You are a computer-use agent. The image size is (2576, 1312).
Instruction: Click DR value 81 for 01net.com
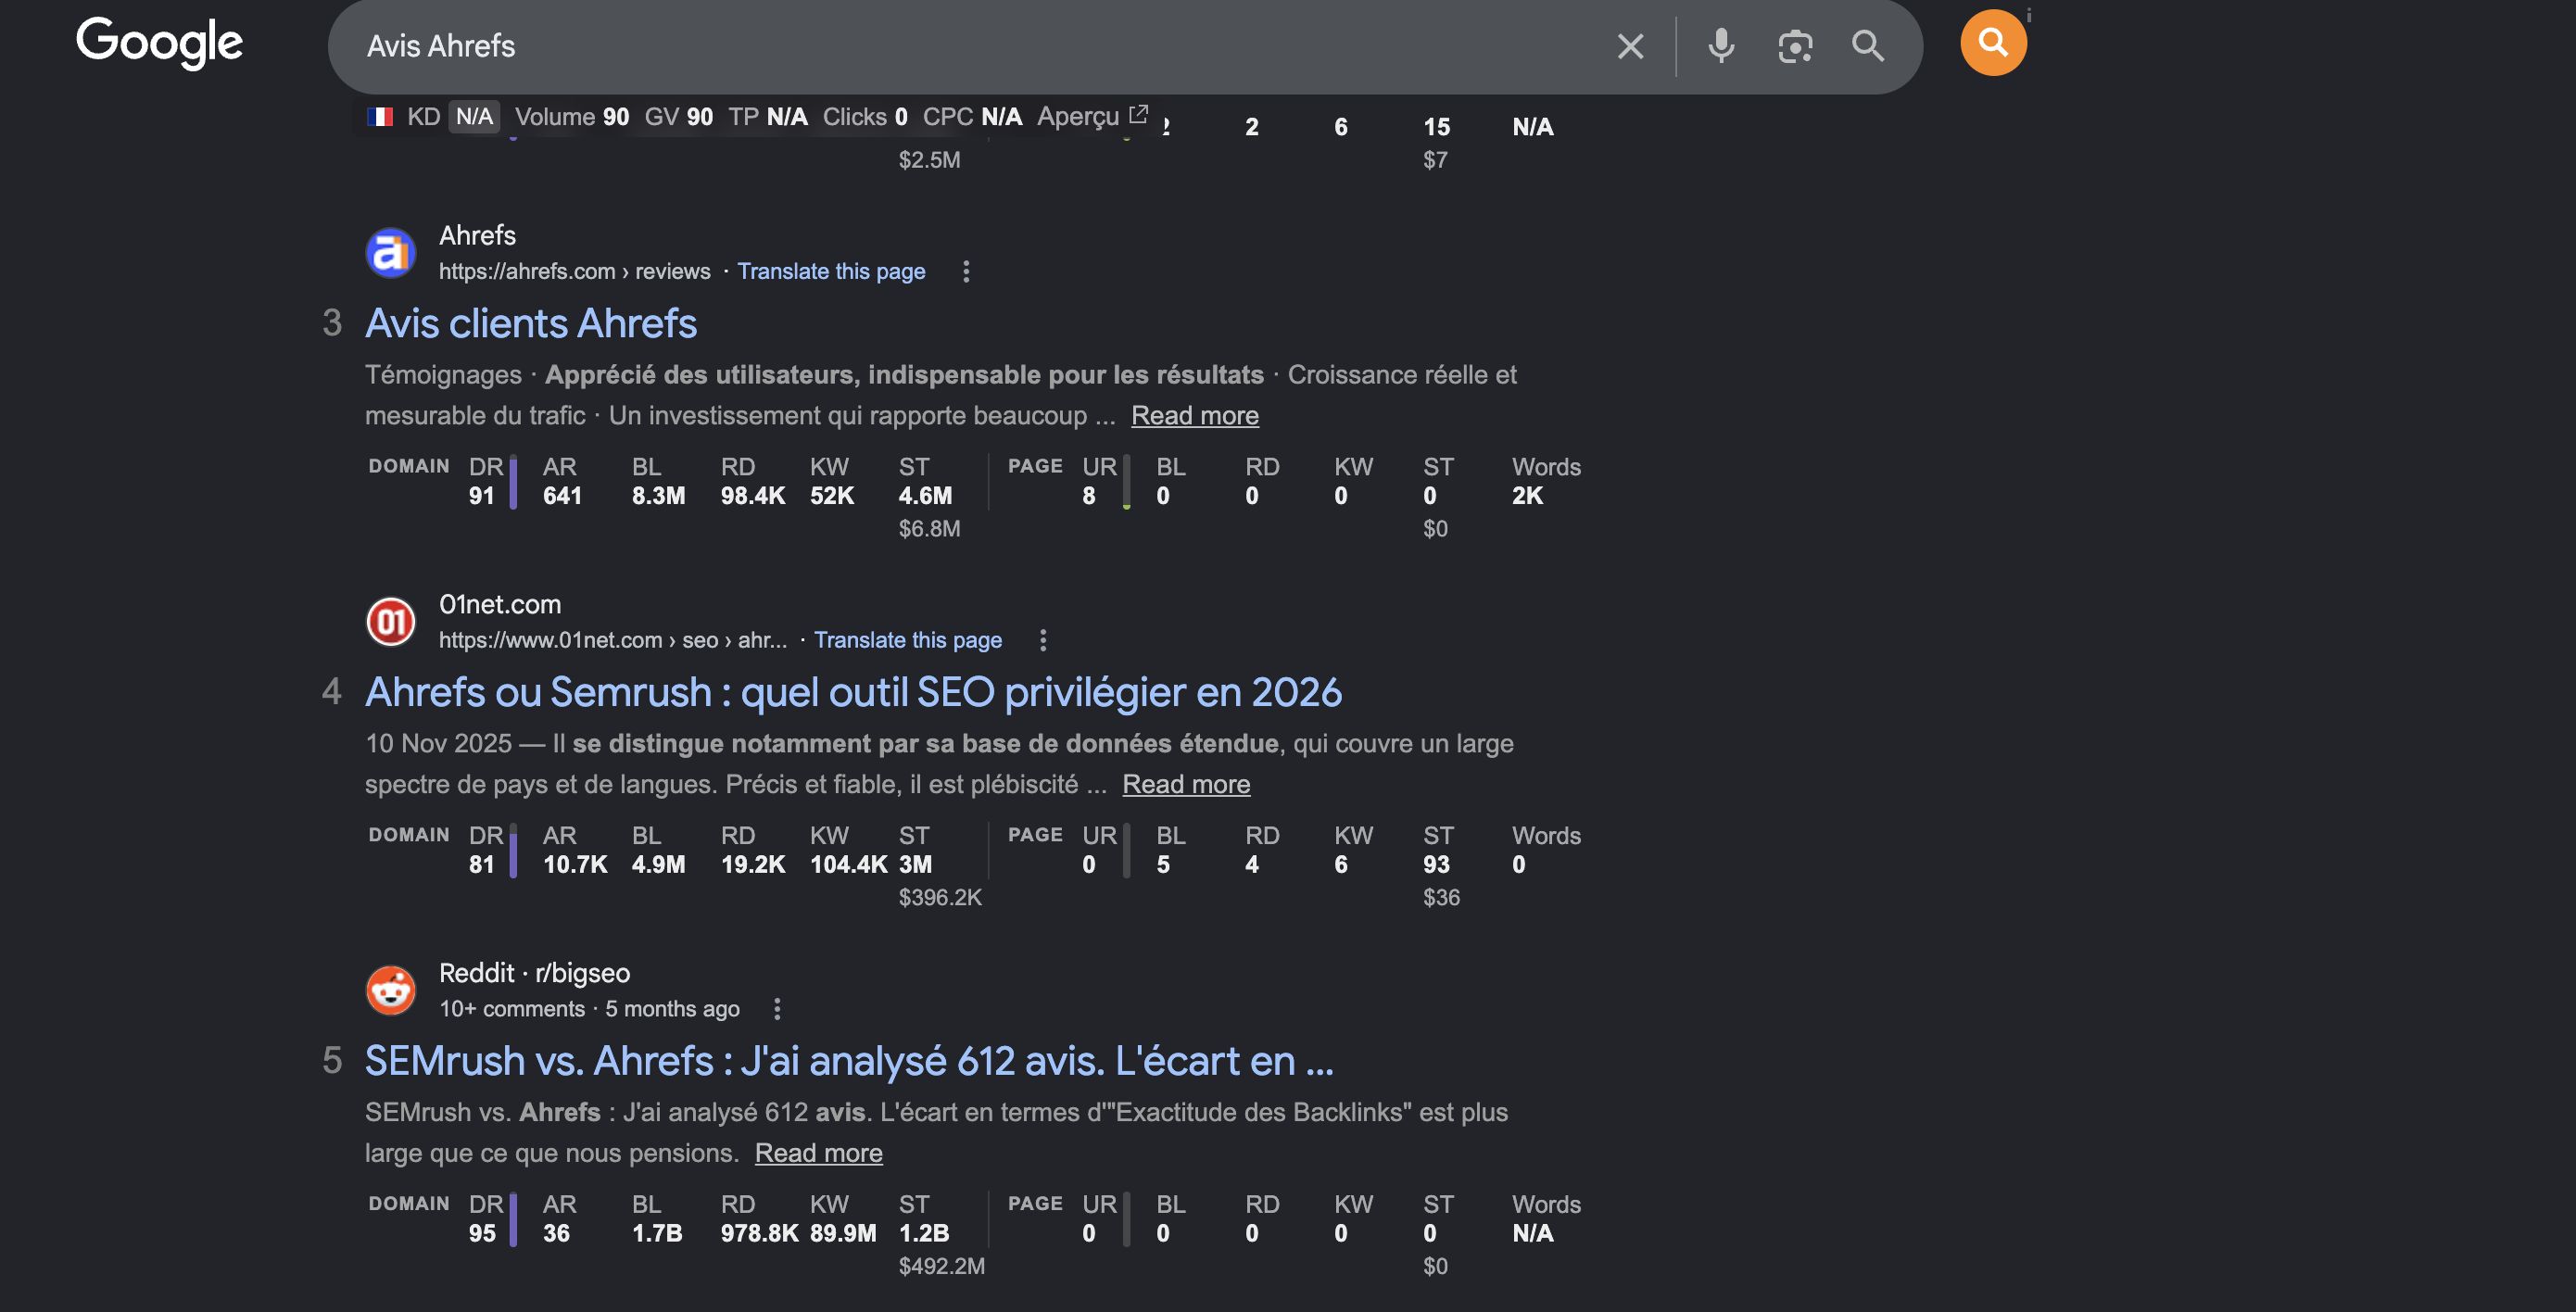(482, 865)
